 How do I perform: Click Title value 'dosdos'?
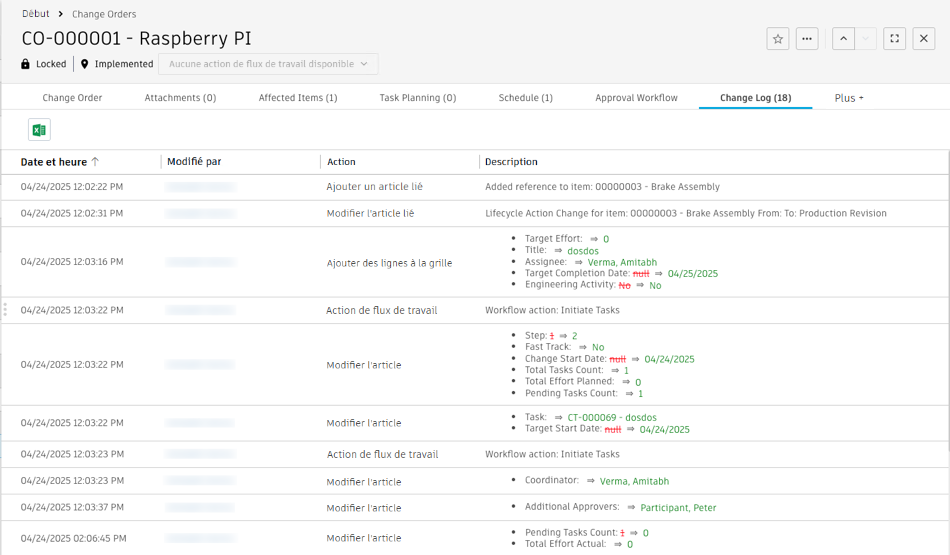[583, 251]
